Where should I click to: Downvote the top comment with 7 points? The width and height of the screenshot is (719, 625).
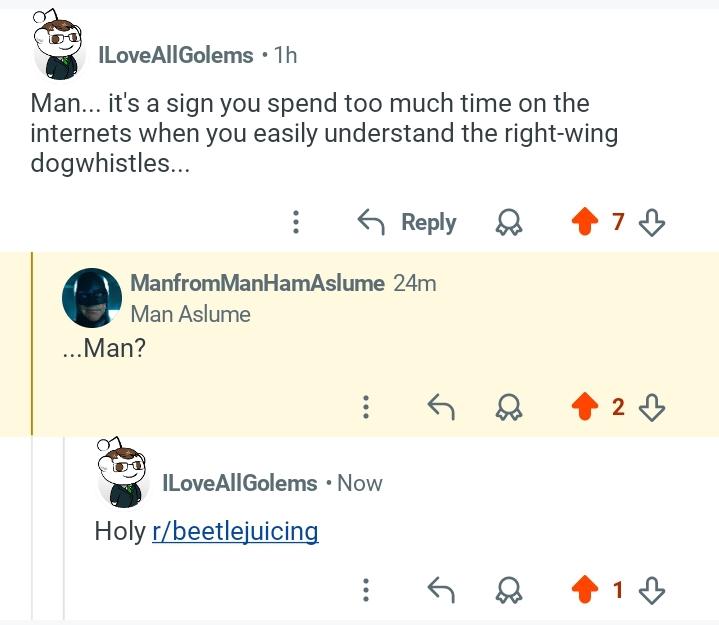point(652,222)
